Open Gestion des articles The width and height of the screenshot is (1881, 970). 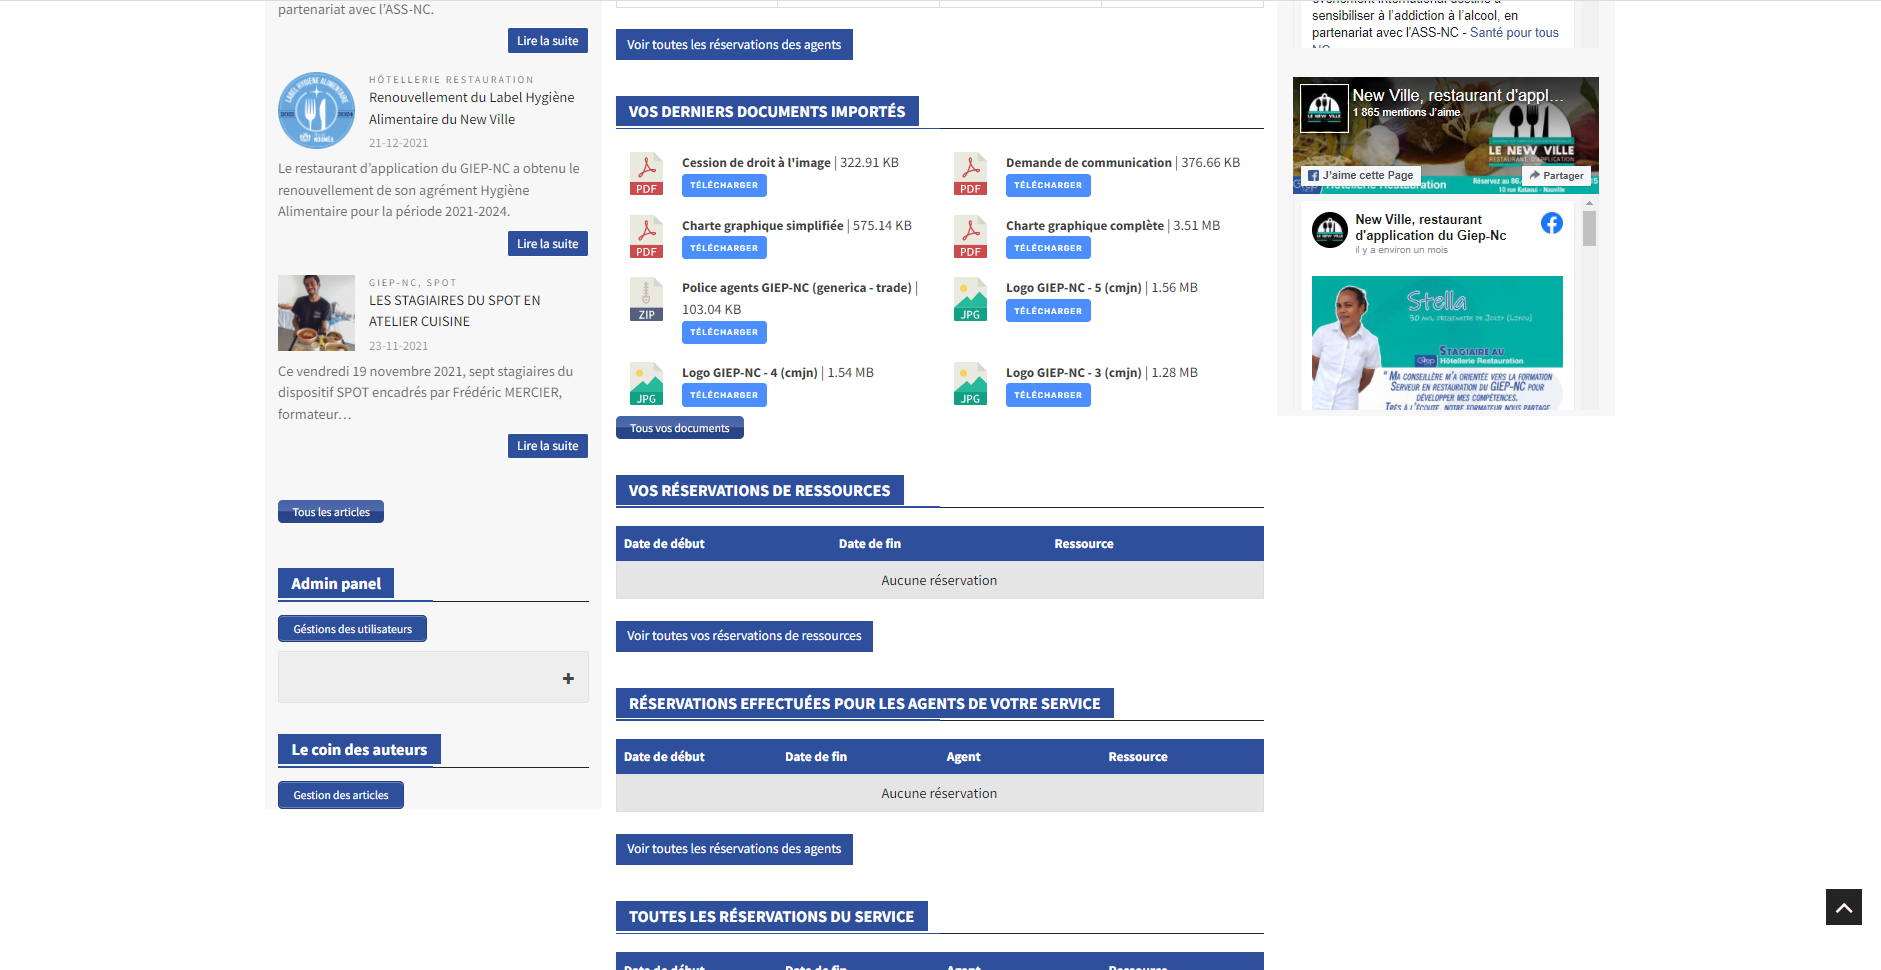341,795
